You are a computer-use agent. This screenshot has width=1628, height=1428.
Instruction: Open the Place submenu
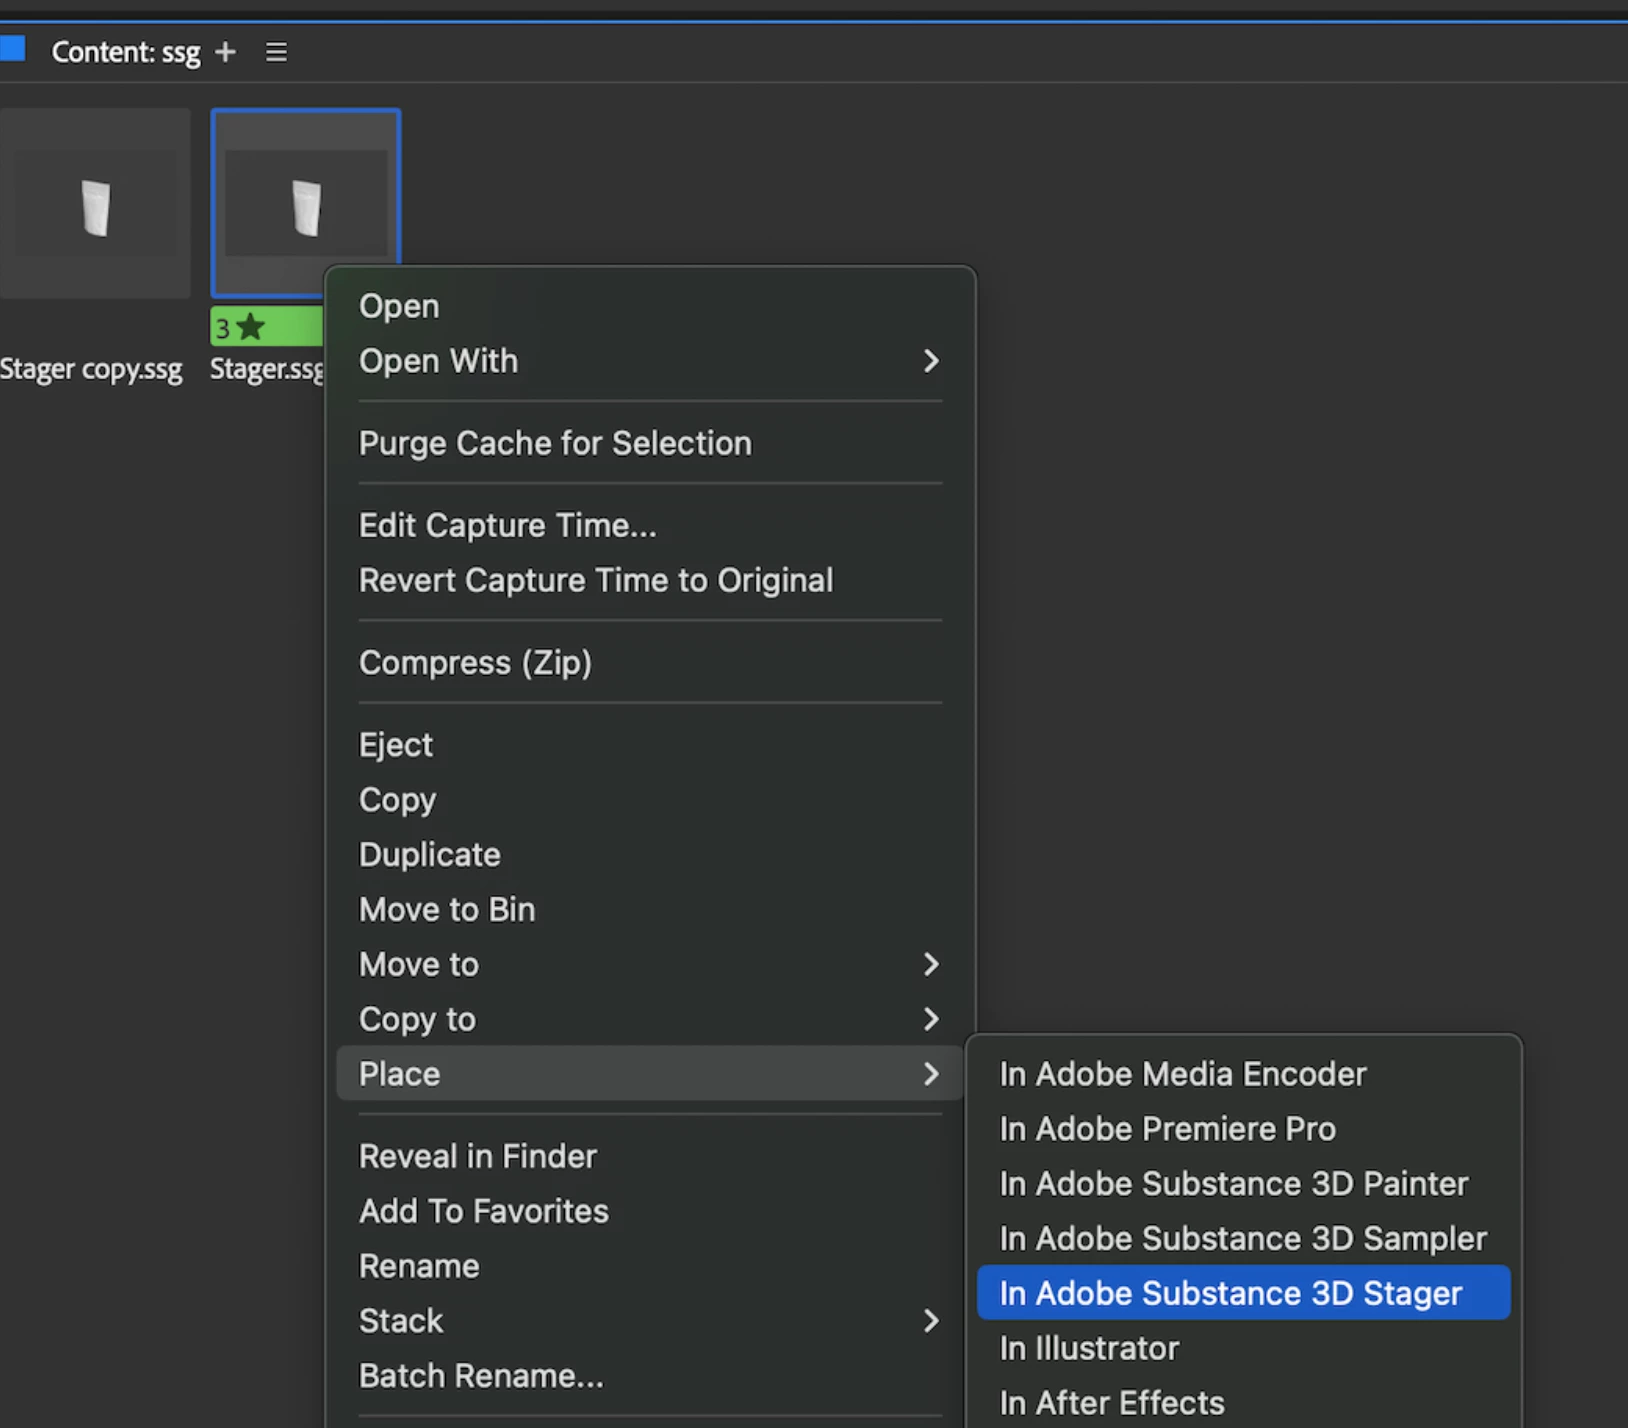(650, 1074)
